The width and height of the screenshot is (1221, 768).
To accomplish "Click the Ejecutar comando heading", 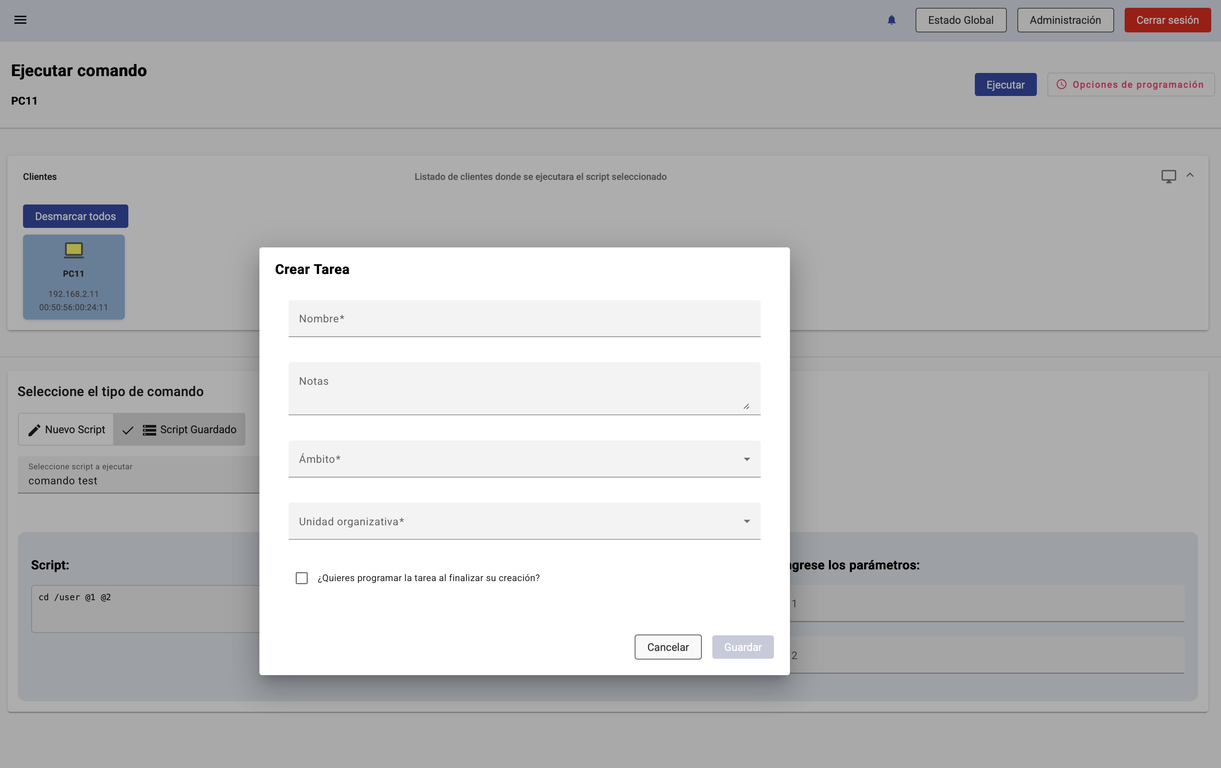I will coord(79,71).
